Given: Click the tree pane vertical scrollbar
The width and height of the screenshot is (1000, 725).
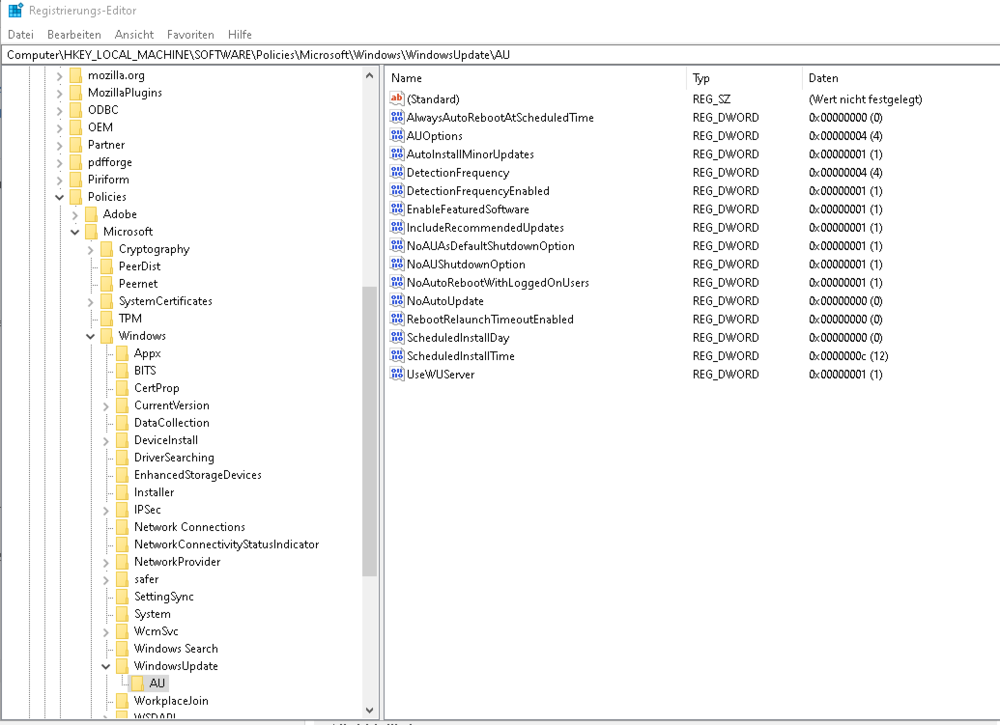Looking at the screenshot, I should tap(370, 430).
